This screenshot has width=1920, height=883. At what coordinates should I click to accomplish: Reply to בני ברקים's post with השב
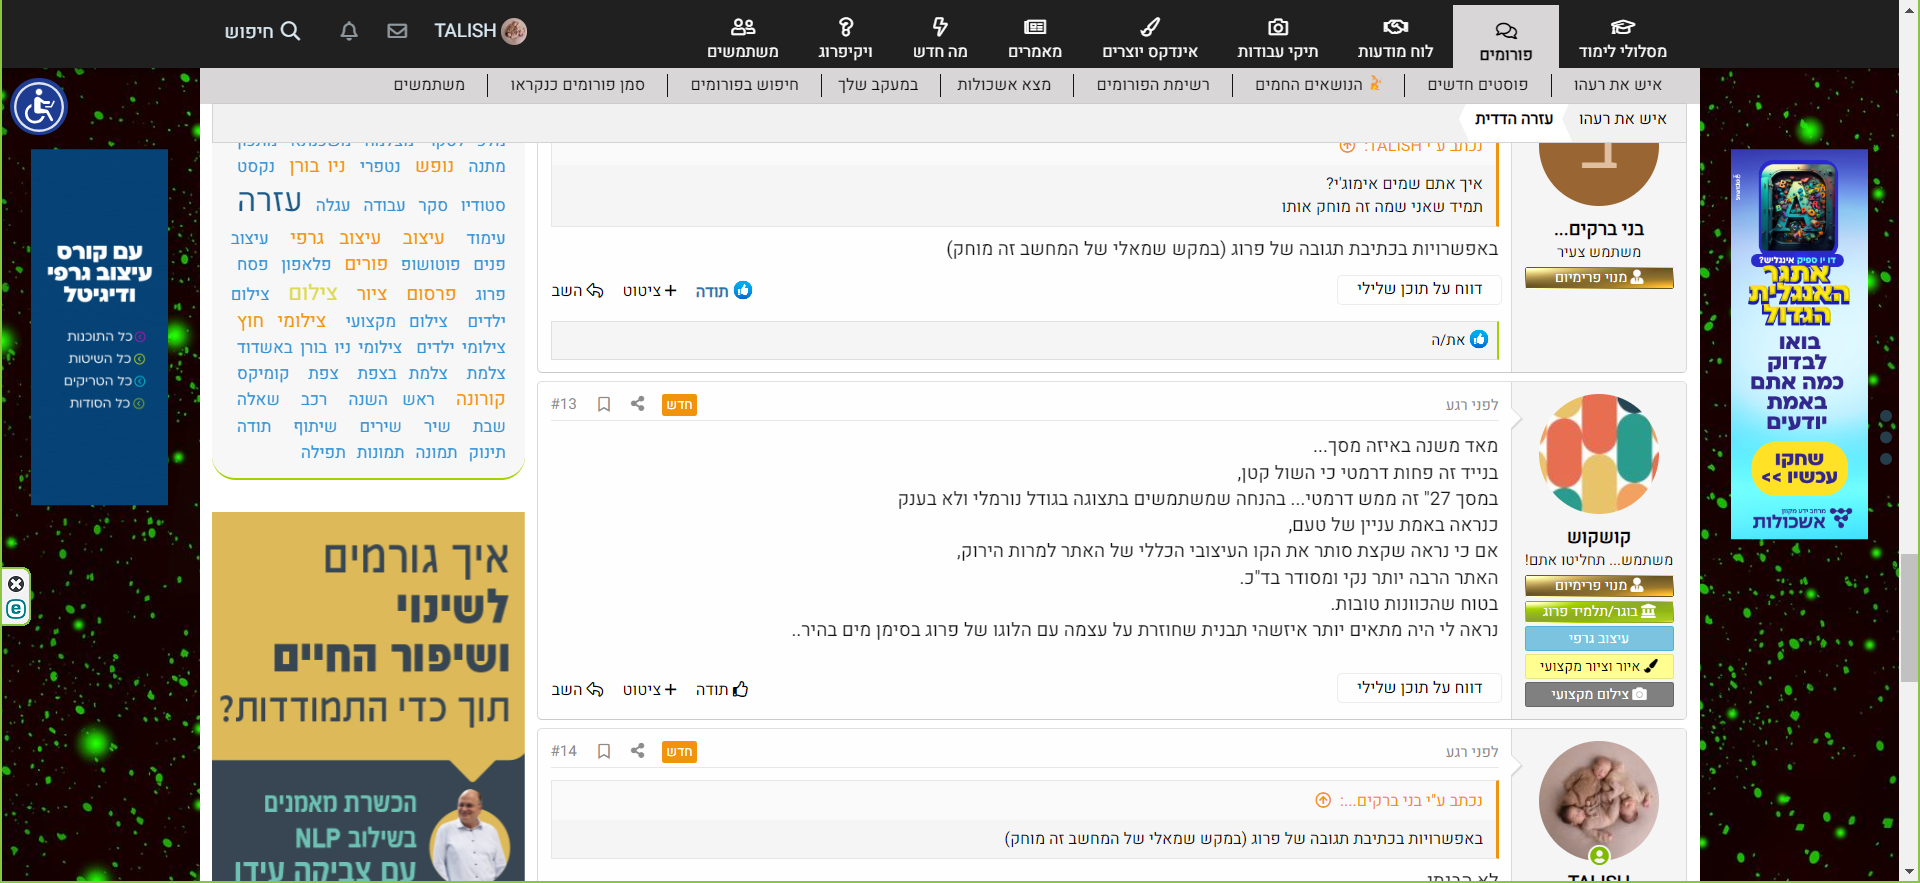click(577, 291)
